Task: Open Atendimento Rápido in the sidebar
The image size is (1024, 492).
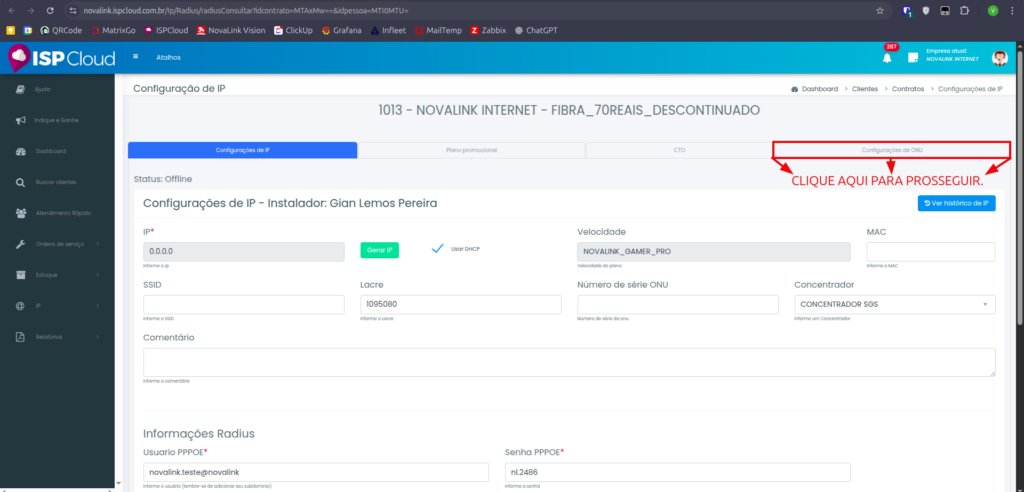Action: (60, 213)
